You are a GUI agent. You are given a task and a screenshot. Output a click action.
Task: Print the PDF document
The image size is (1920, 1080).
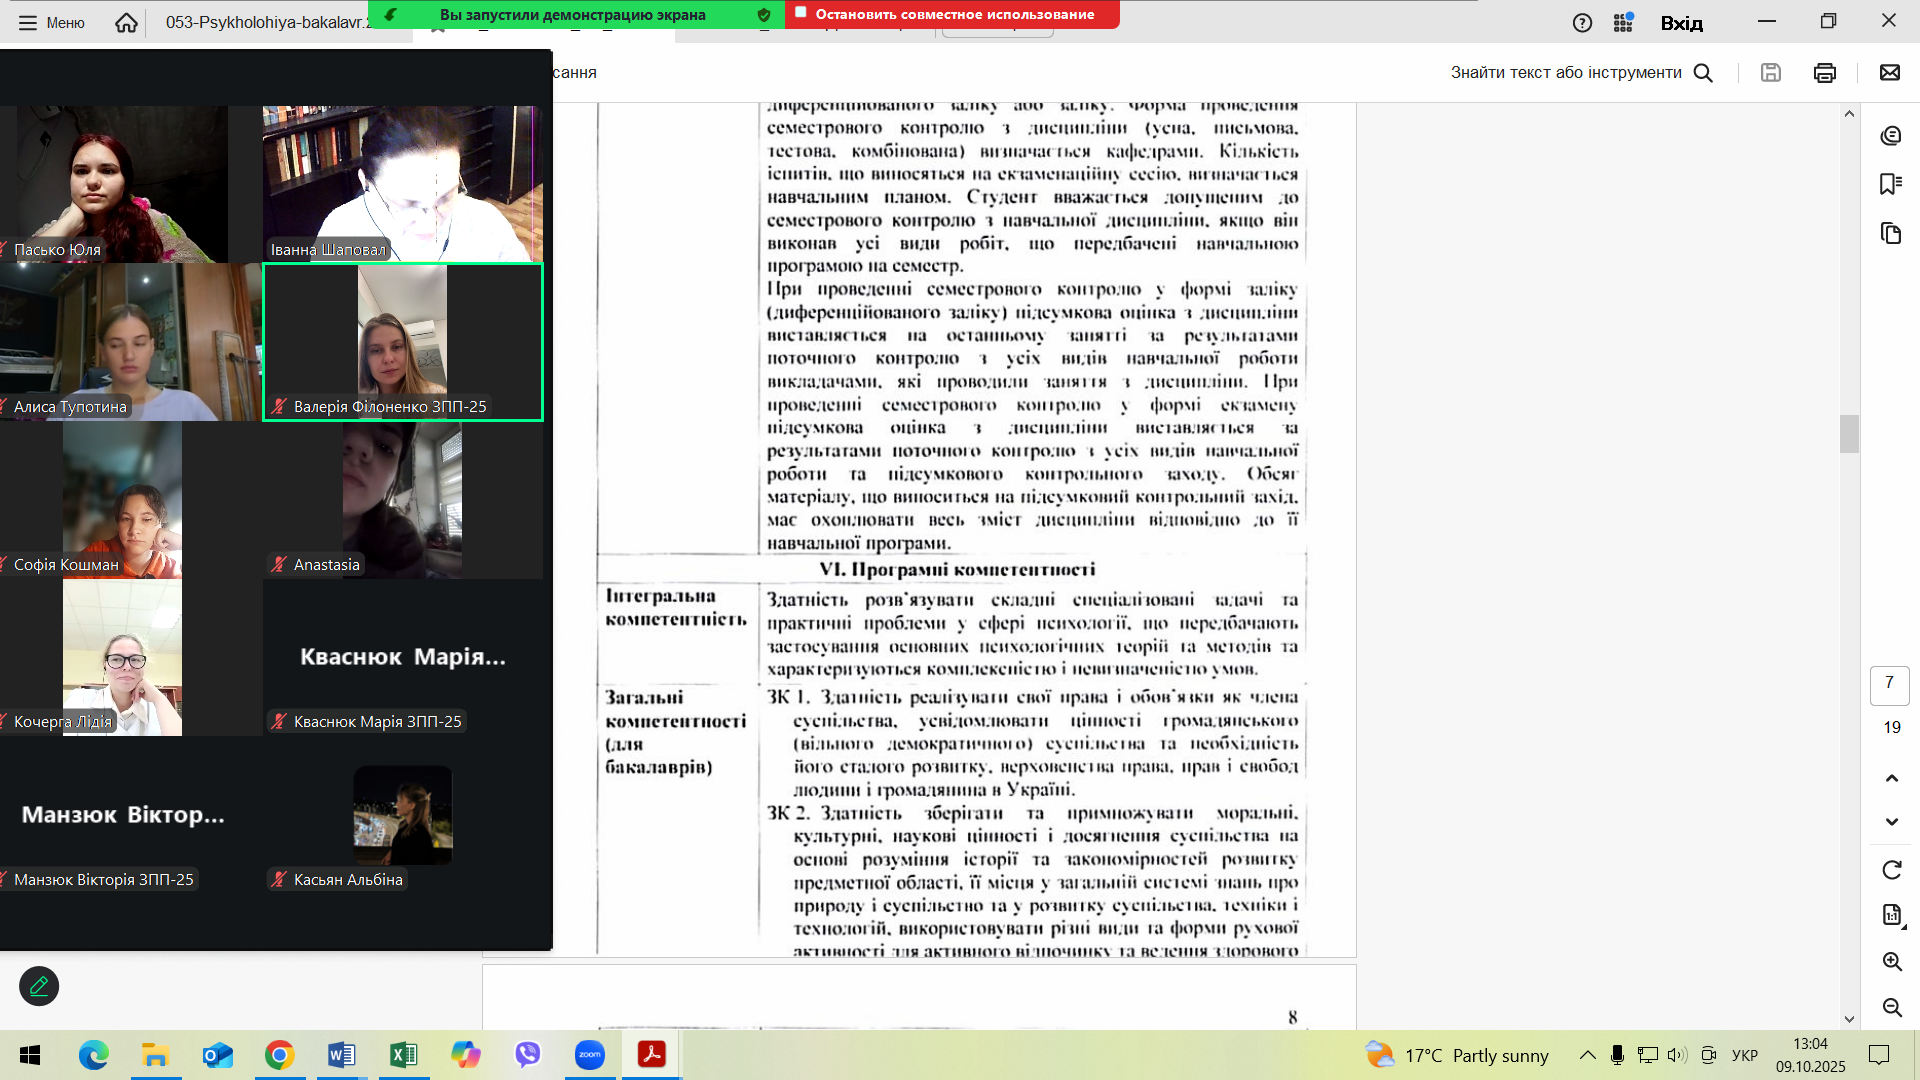pos(1825,72)
